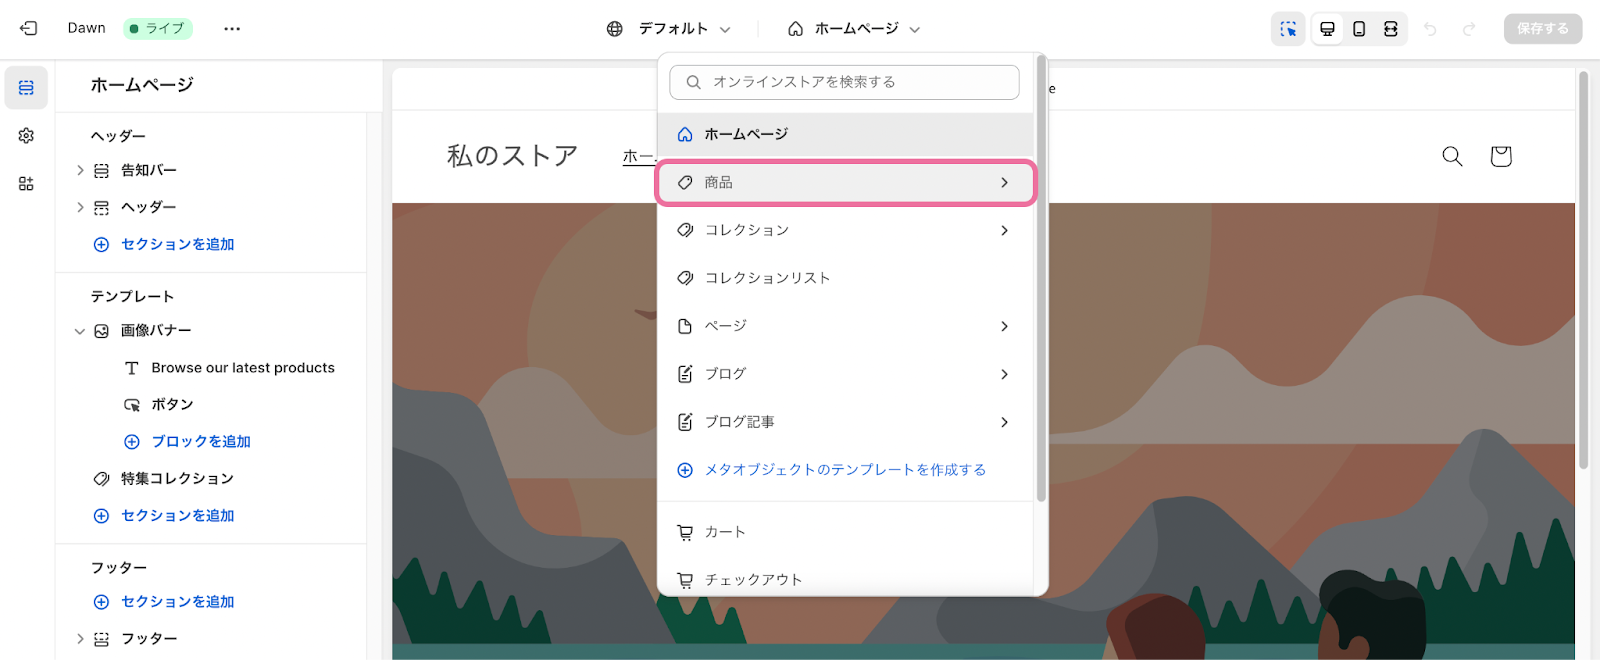This screenshot has height=660, width=1600.
Task: Click the ボタン block icon
Action: pyautogui.click(x=131, y=405)
